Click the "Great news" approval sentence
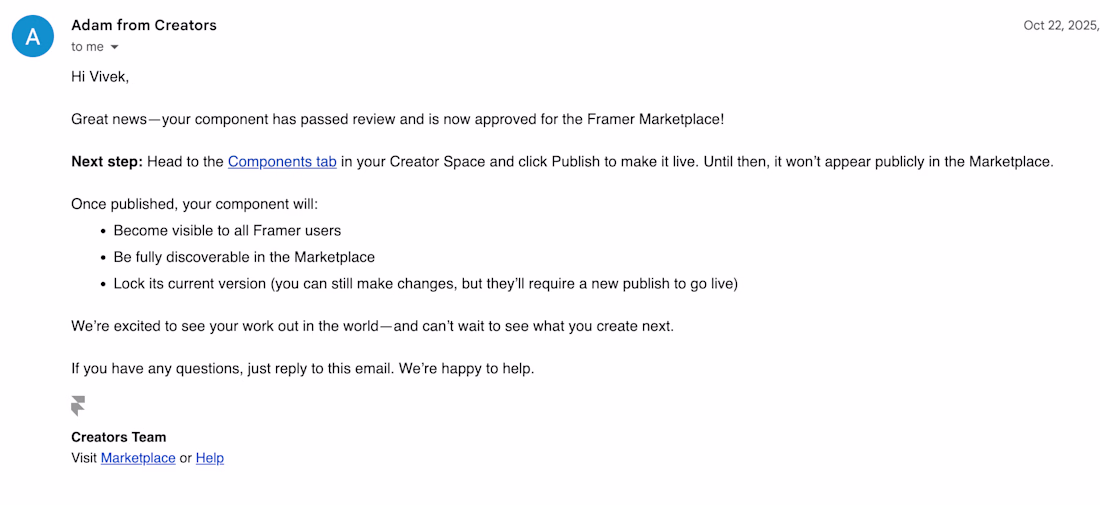The image size is (1100, 505). [x=397, y=119]
